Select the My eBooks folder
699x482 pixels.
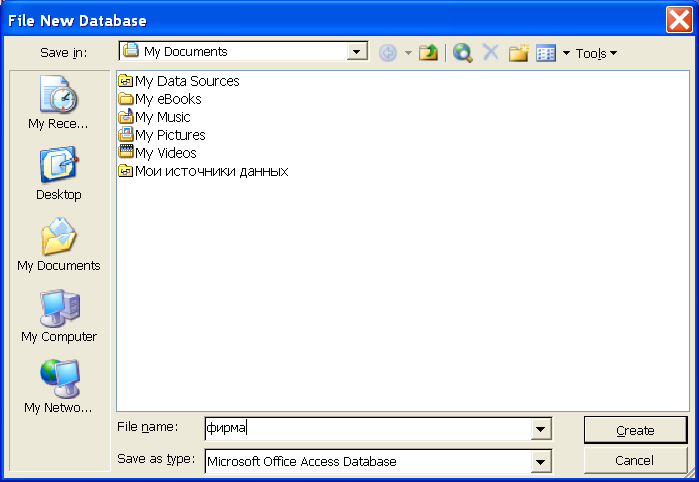[x=160, y=99]
